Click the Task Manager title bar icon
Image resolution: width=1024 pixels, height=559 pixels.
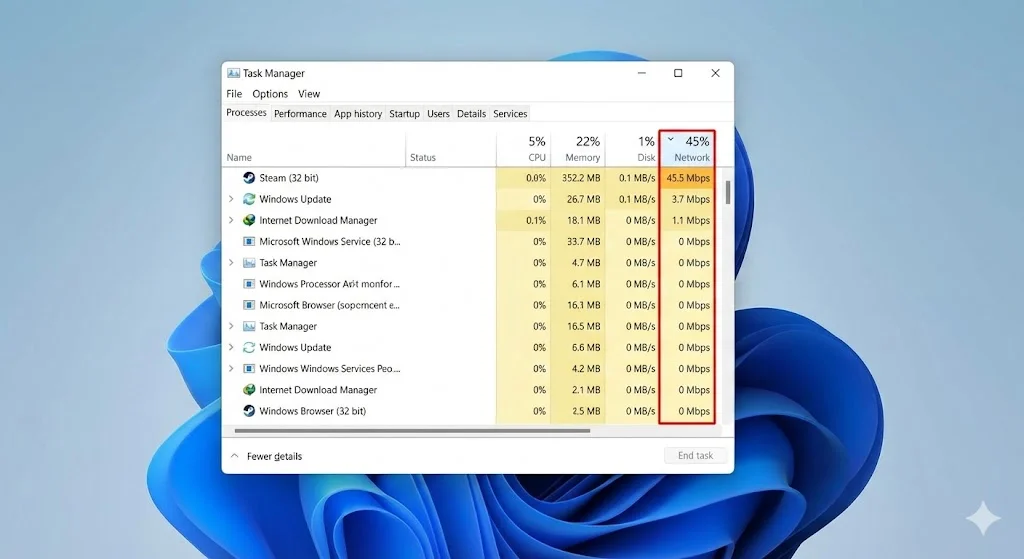point(233,73)
